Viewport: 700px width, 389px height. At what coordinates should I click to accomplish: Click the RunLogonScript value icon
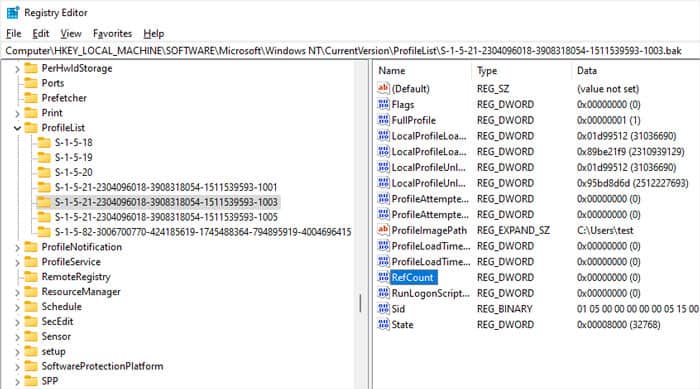pyautogui.click(x=383, y=293)
